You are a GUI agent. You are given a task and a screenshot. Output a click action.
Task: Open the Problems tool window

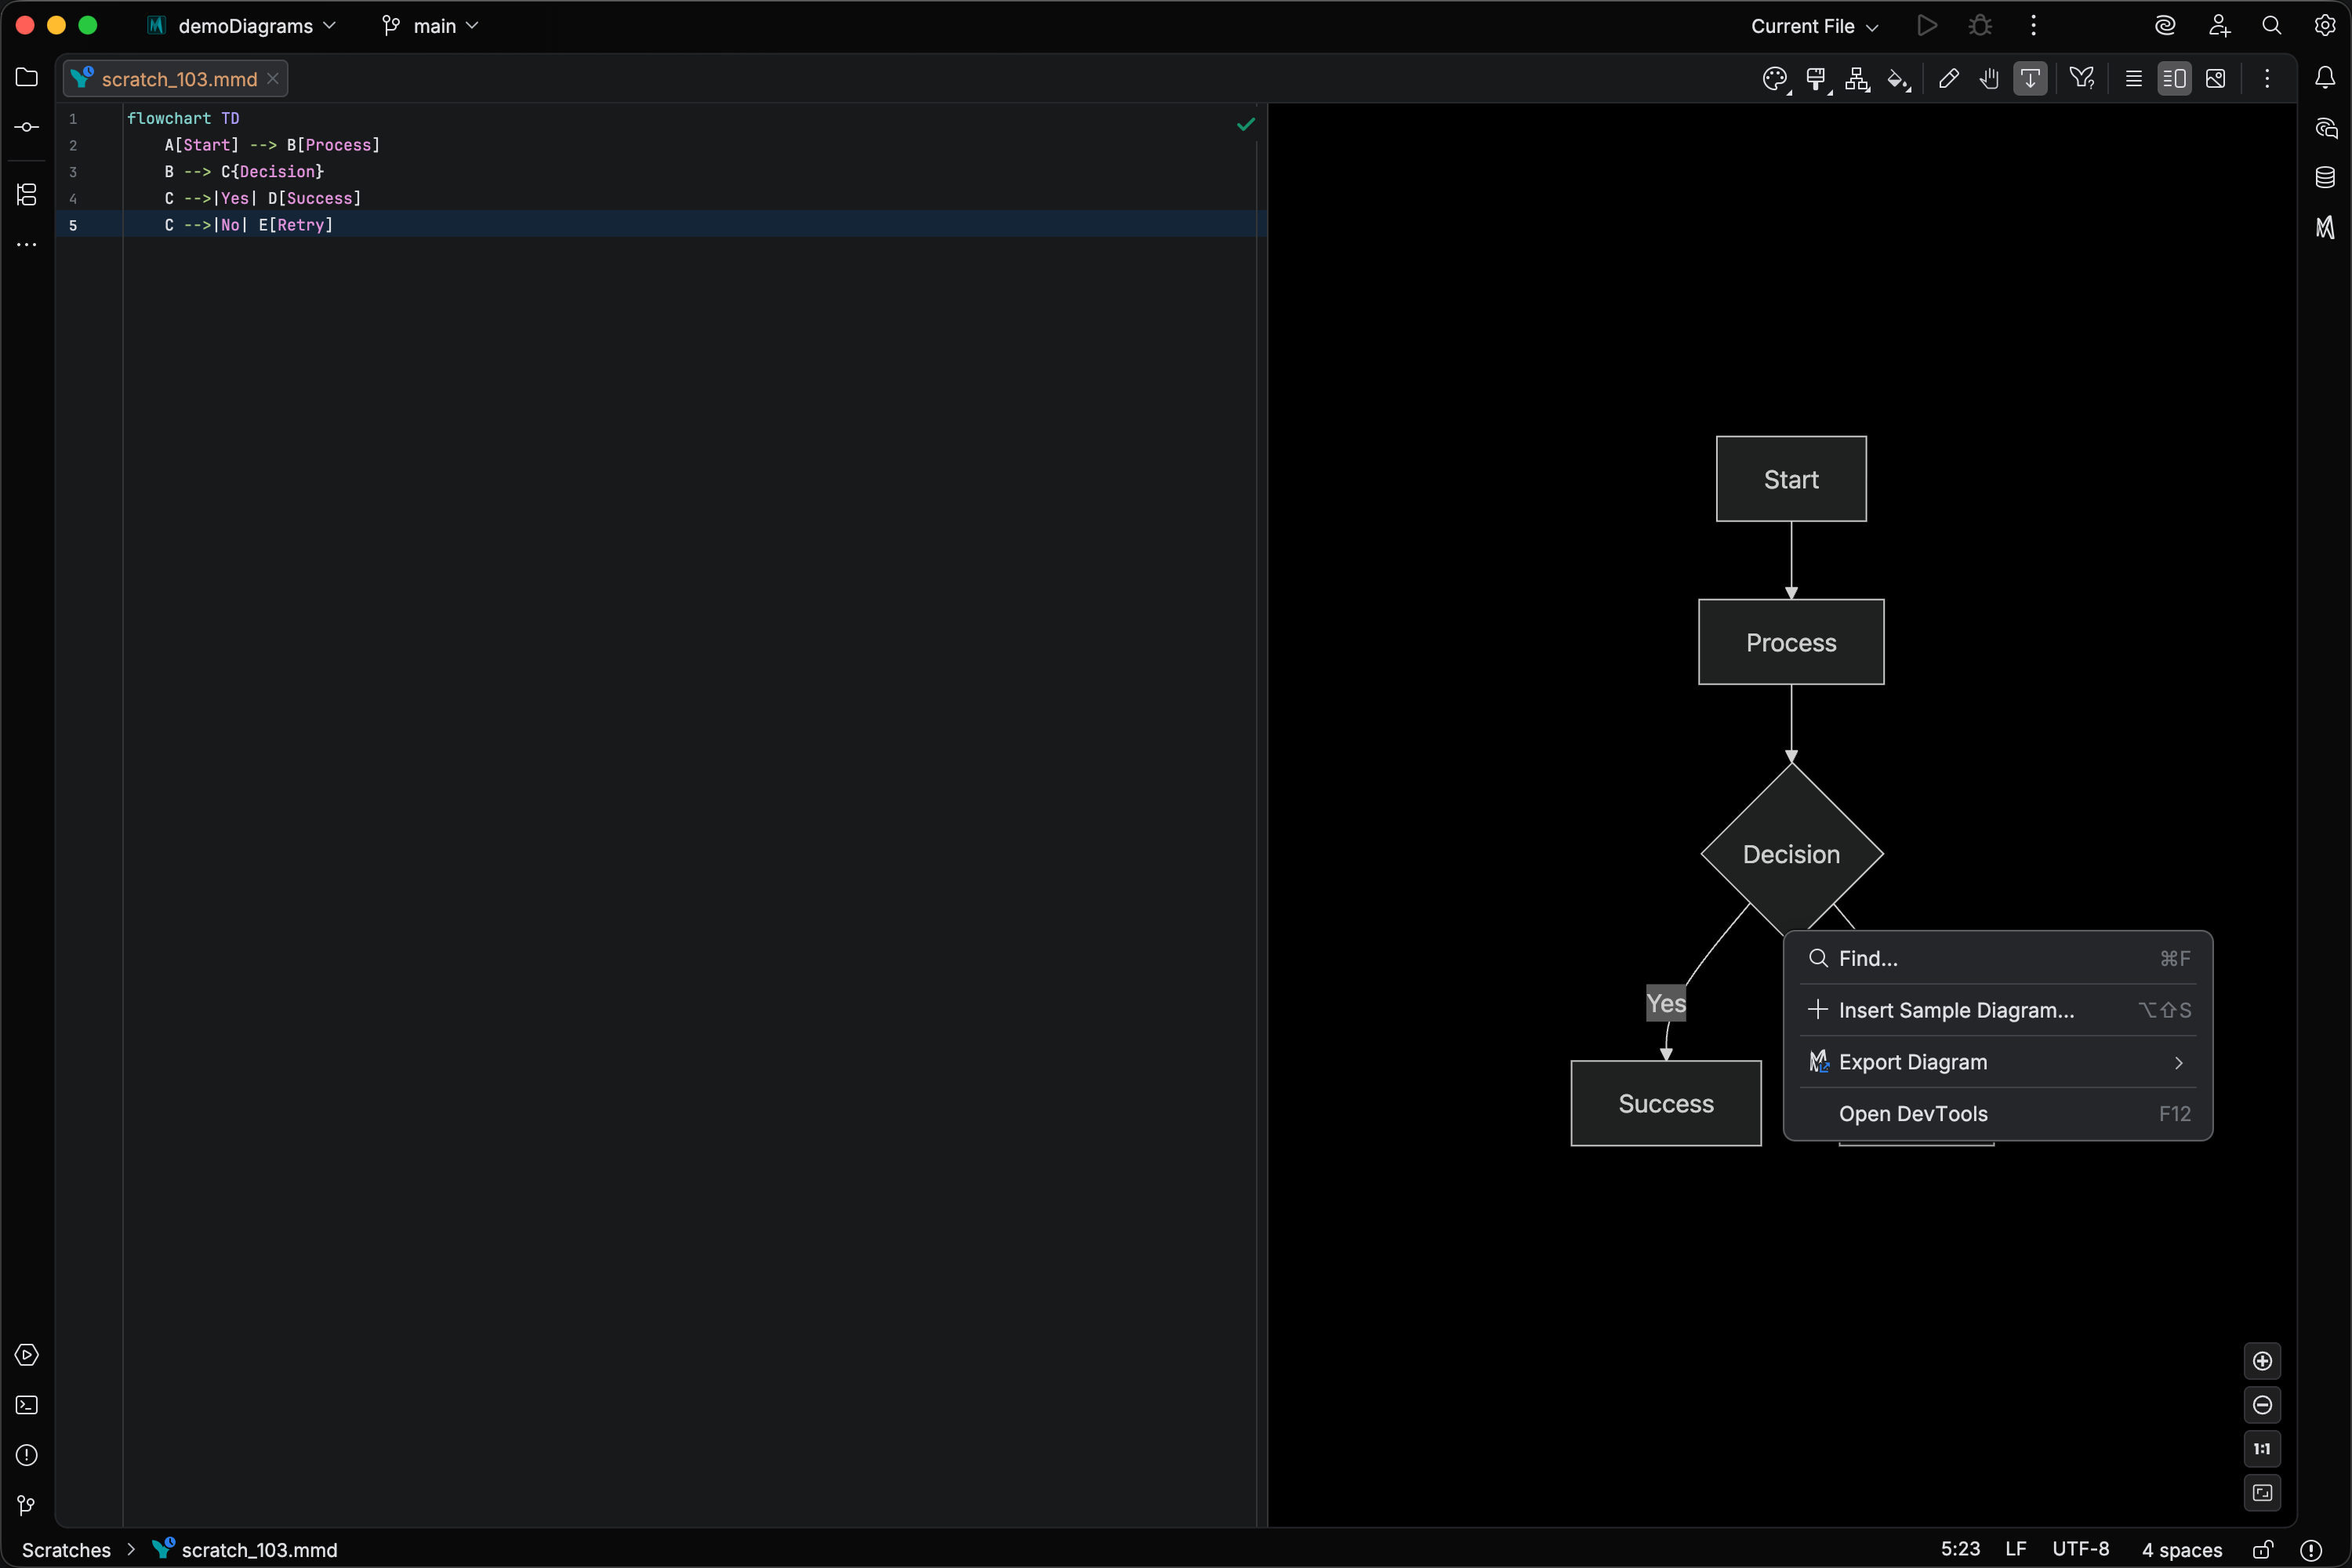point(26,1455)
